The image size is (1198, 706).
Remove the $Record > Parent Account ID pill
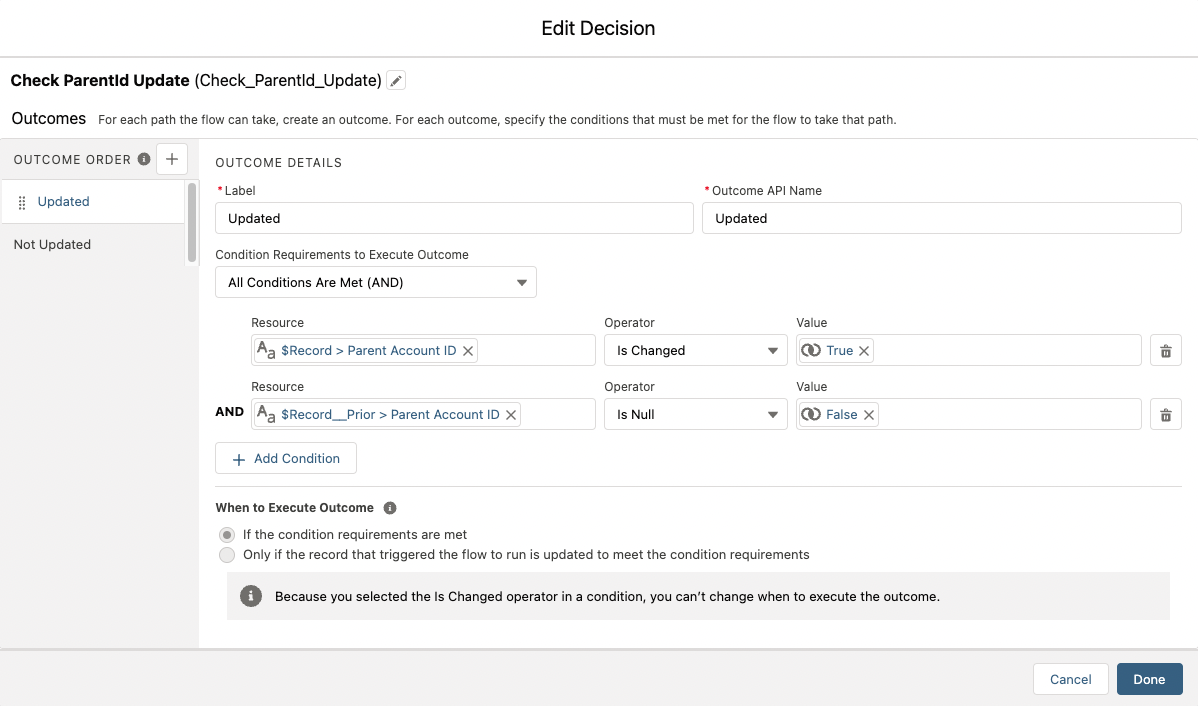468,351
